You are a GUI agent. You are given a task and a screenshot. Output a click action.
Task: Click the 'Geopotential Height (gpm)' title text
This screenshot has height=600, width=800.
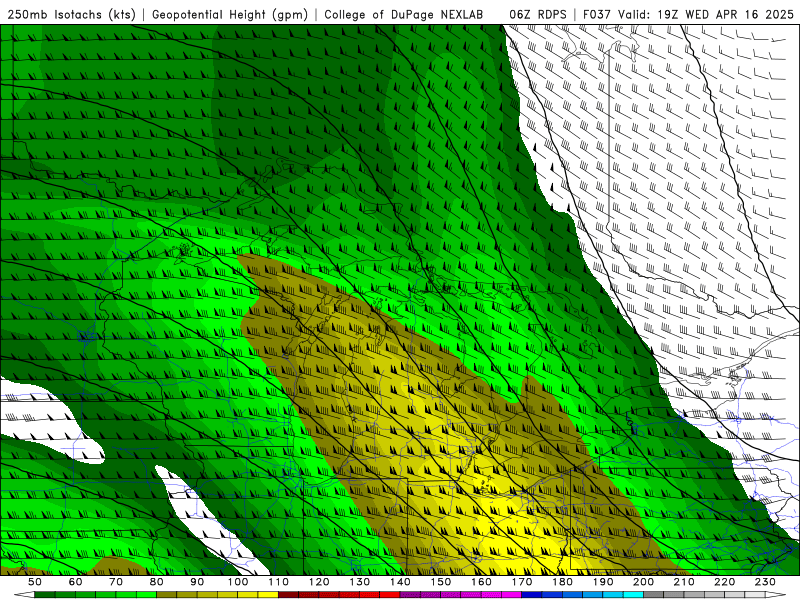click(x=230, y=15)
